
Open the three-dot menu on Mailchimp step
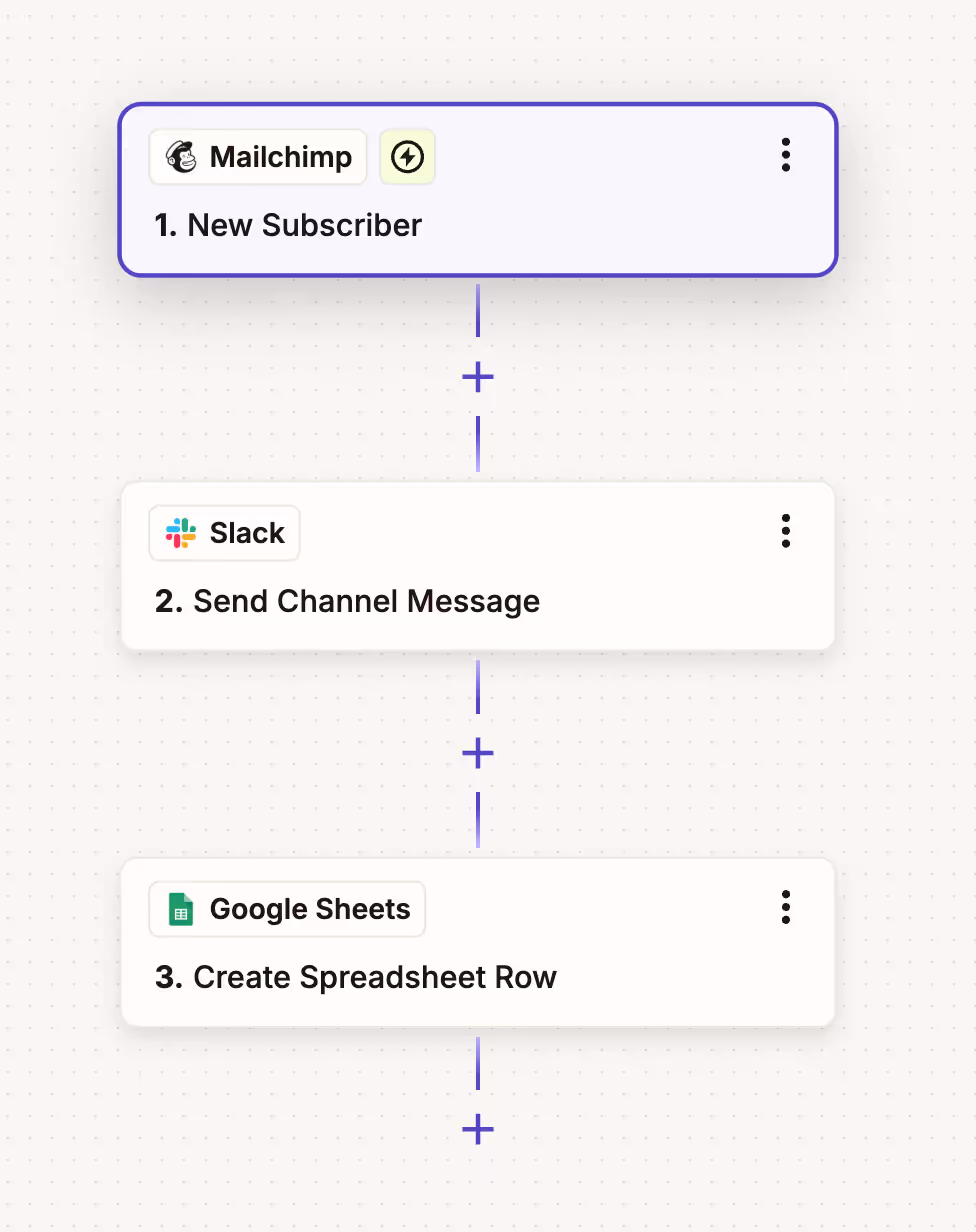[x=786, y=155]
